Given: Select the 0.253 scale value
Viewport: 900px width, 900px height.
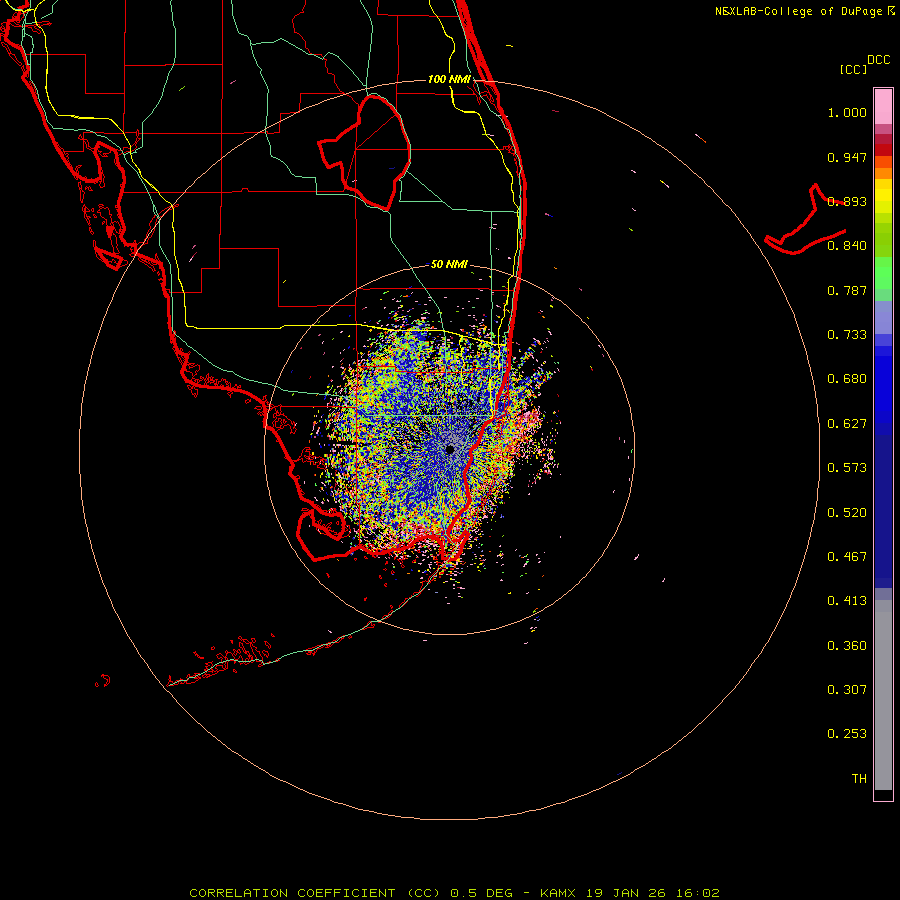Looking at the screenshot, I should pos(847,734).
